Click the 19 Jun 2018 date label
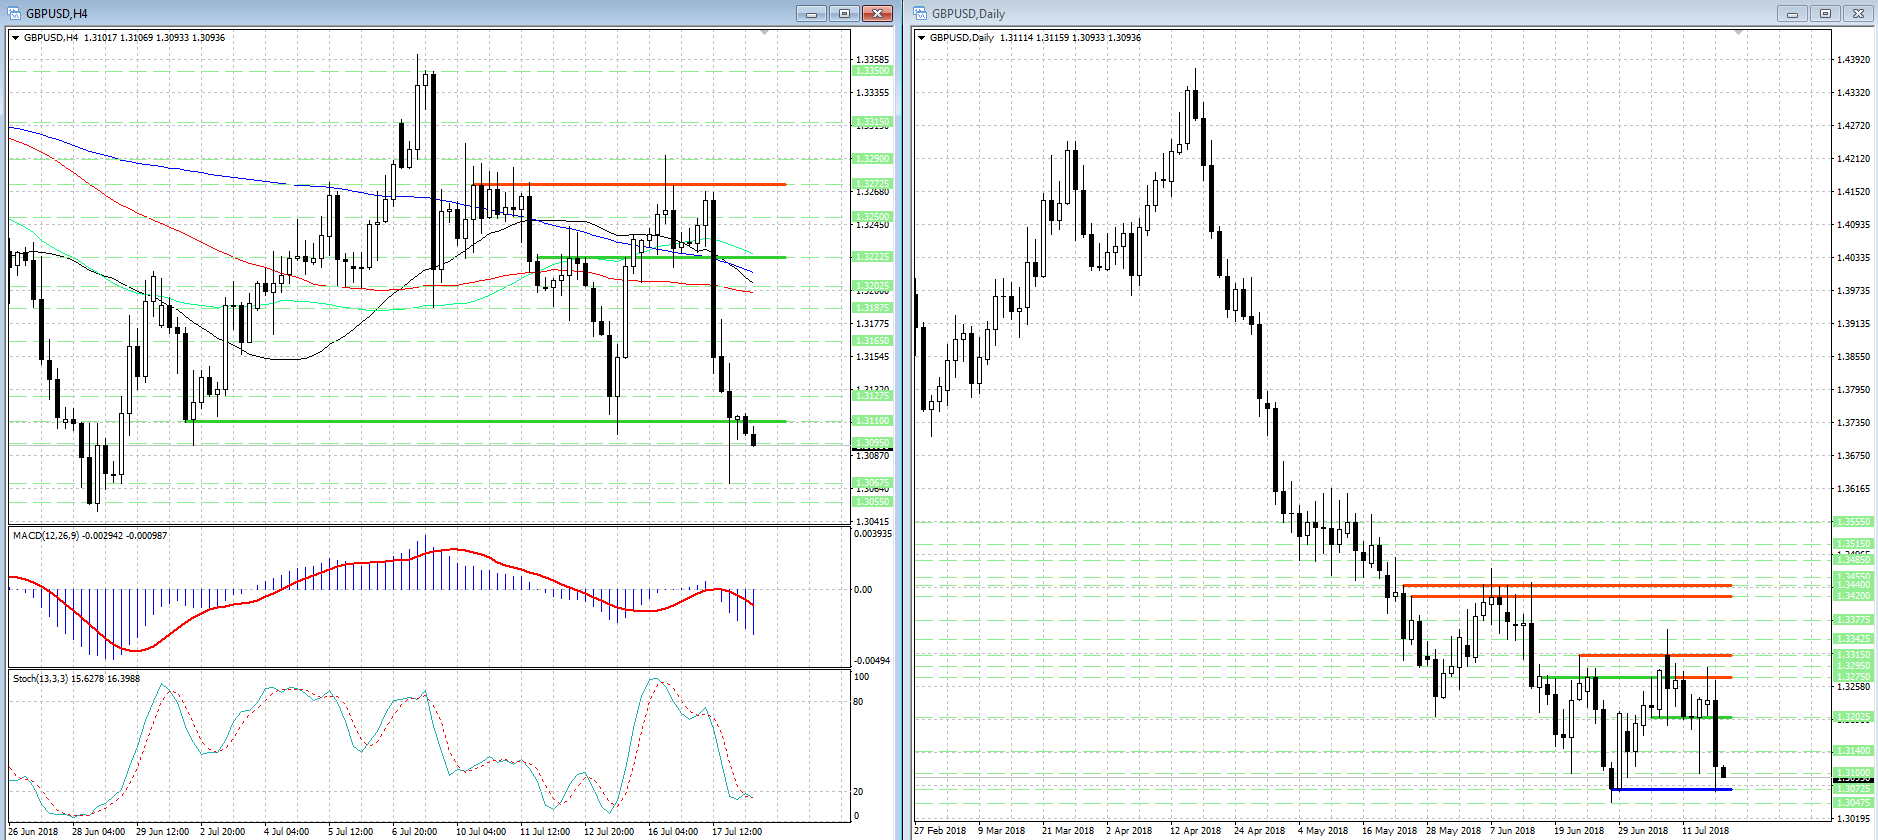This screenshot has width=1878, height=840. 1579,831
